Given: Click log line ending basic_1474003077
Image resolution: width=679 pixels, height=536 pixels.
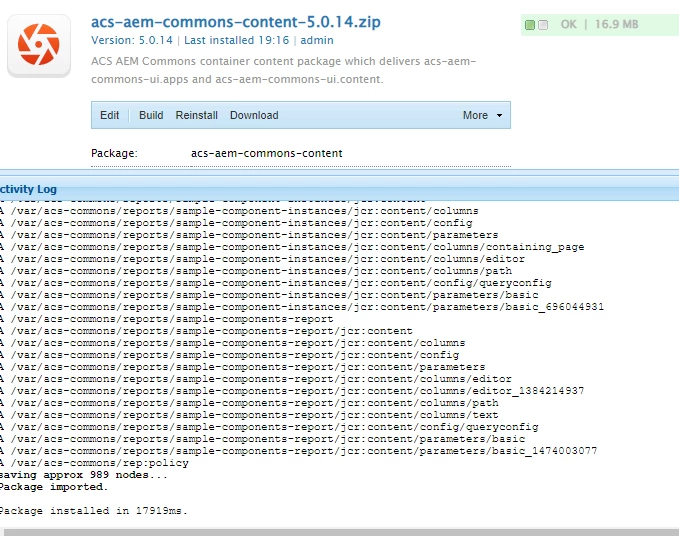Looking at the screenshot, I should (x=299, y=451).
